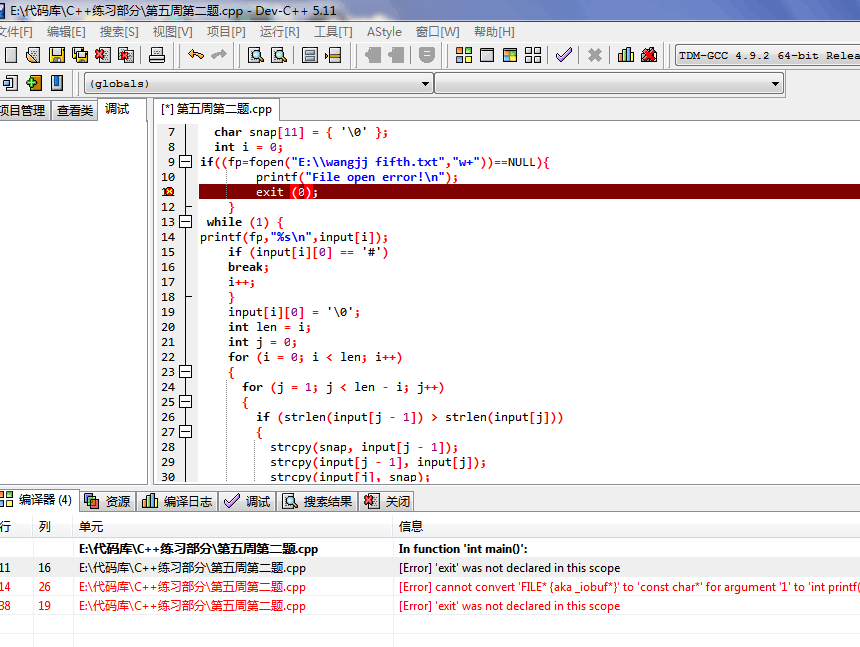Viewport: 860px width, 647px height.
Task: Click the Delete Profiling Information icon
Action: [x=649, y=55]
